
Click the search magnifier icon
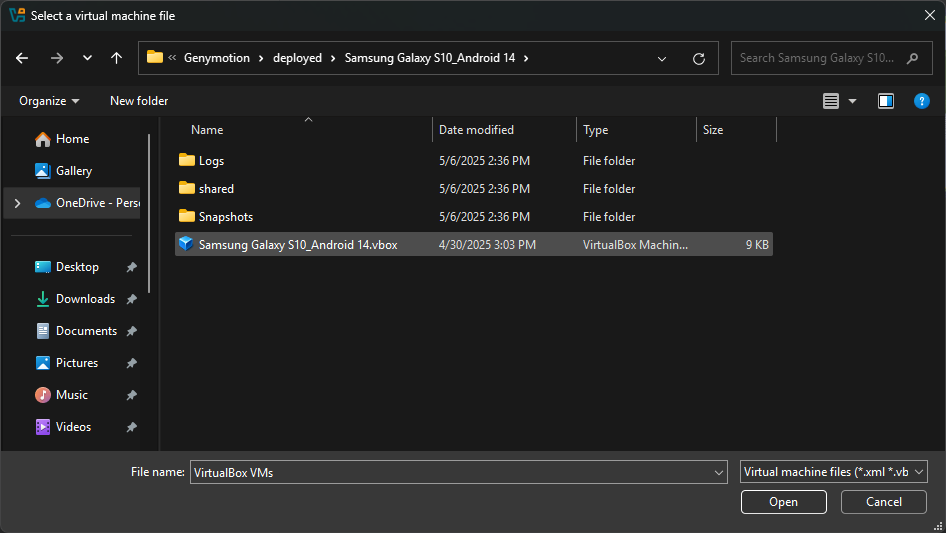tap(913, 58)
